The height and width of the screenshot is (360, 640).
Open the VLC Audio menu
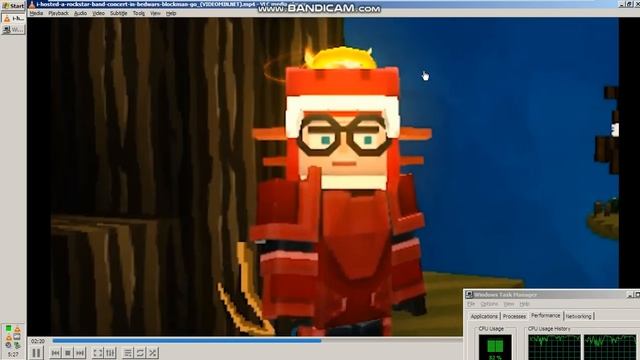80,13
